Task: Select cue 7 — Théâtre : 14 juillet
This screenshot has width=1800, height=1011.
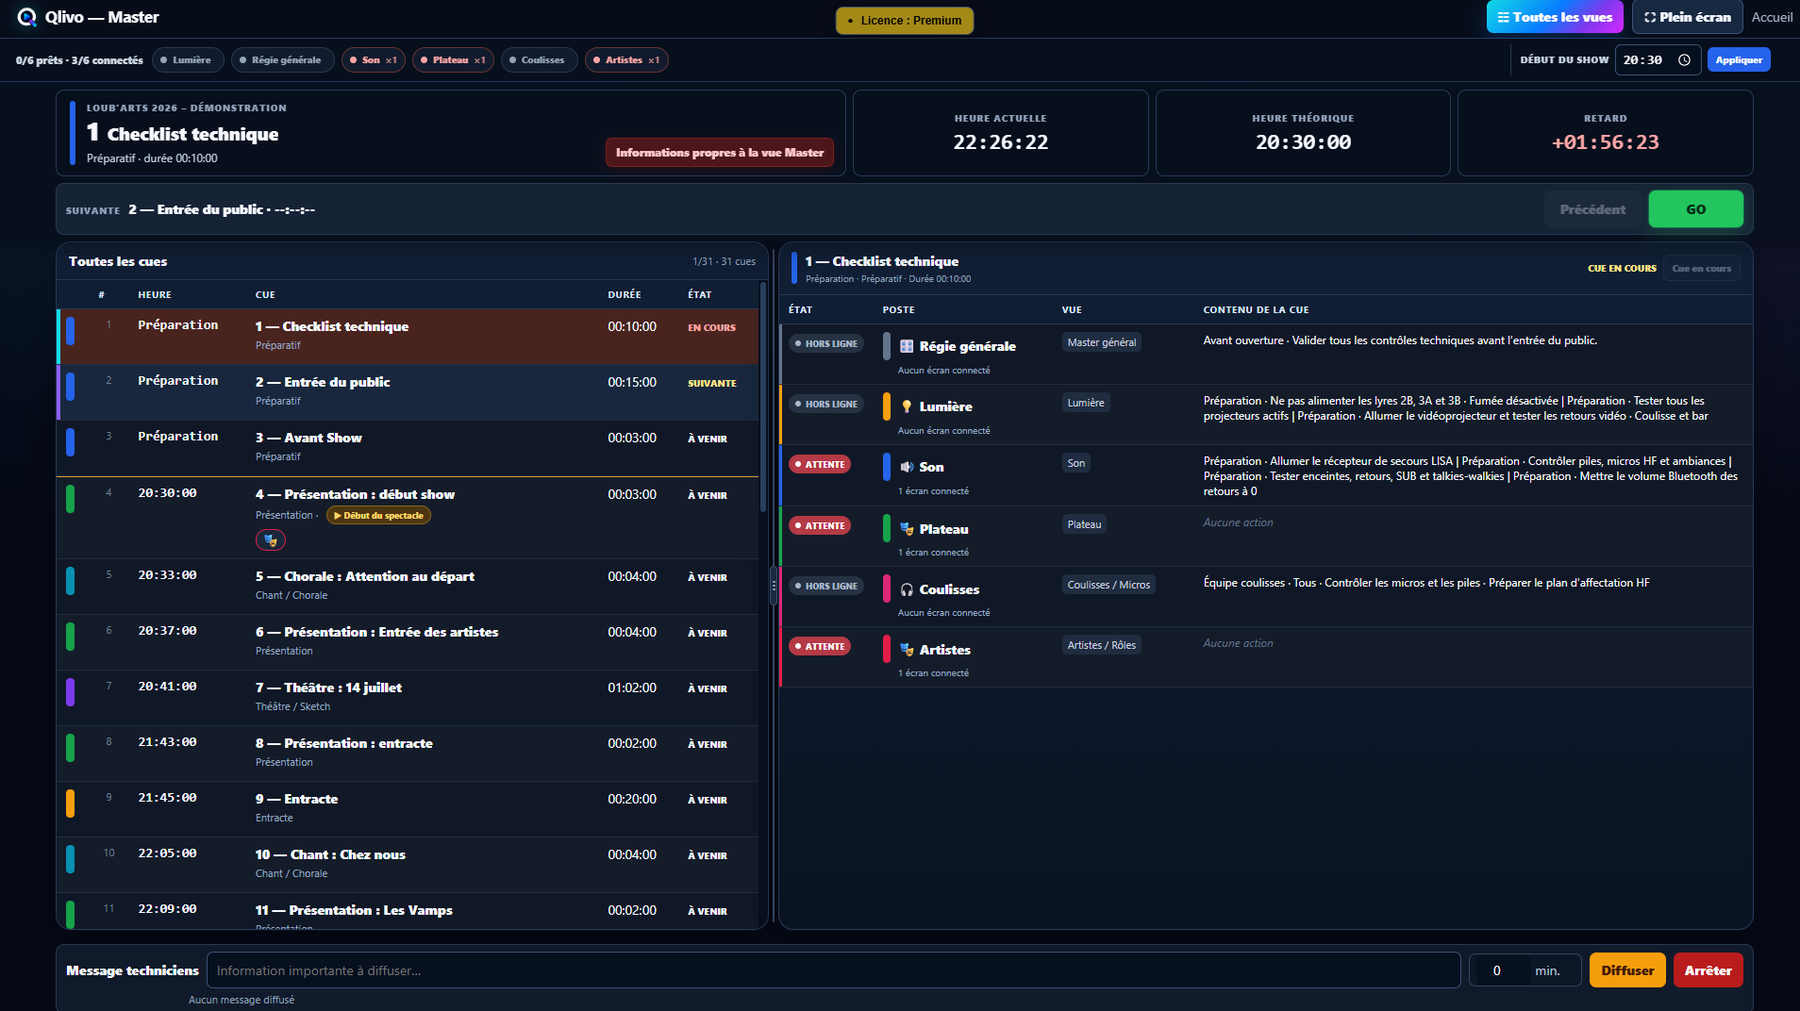Action: click(408, 697)
